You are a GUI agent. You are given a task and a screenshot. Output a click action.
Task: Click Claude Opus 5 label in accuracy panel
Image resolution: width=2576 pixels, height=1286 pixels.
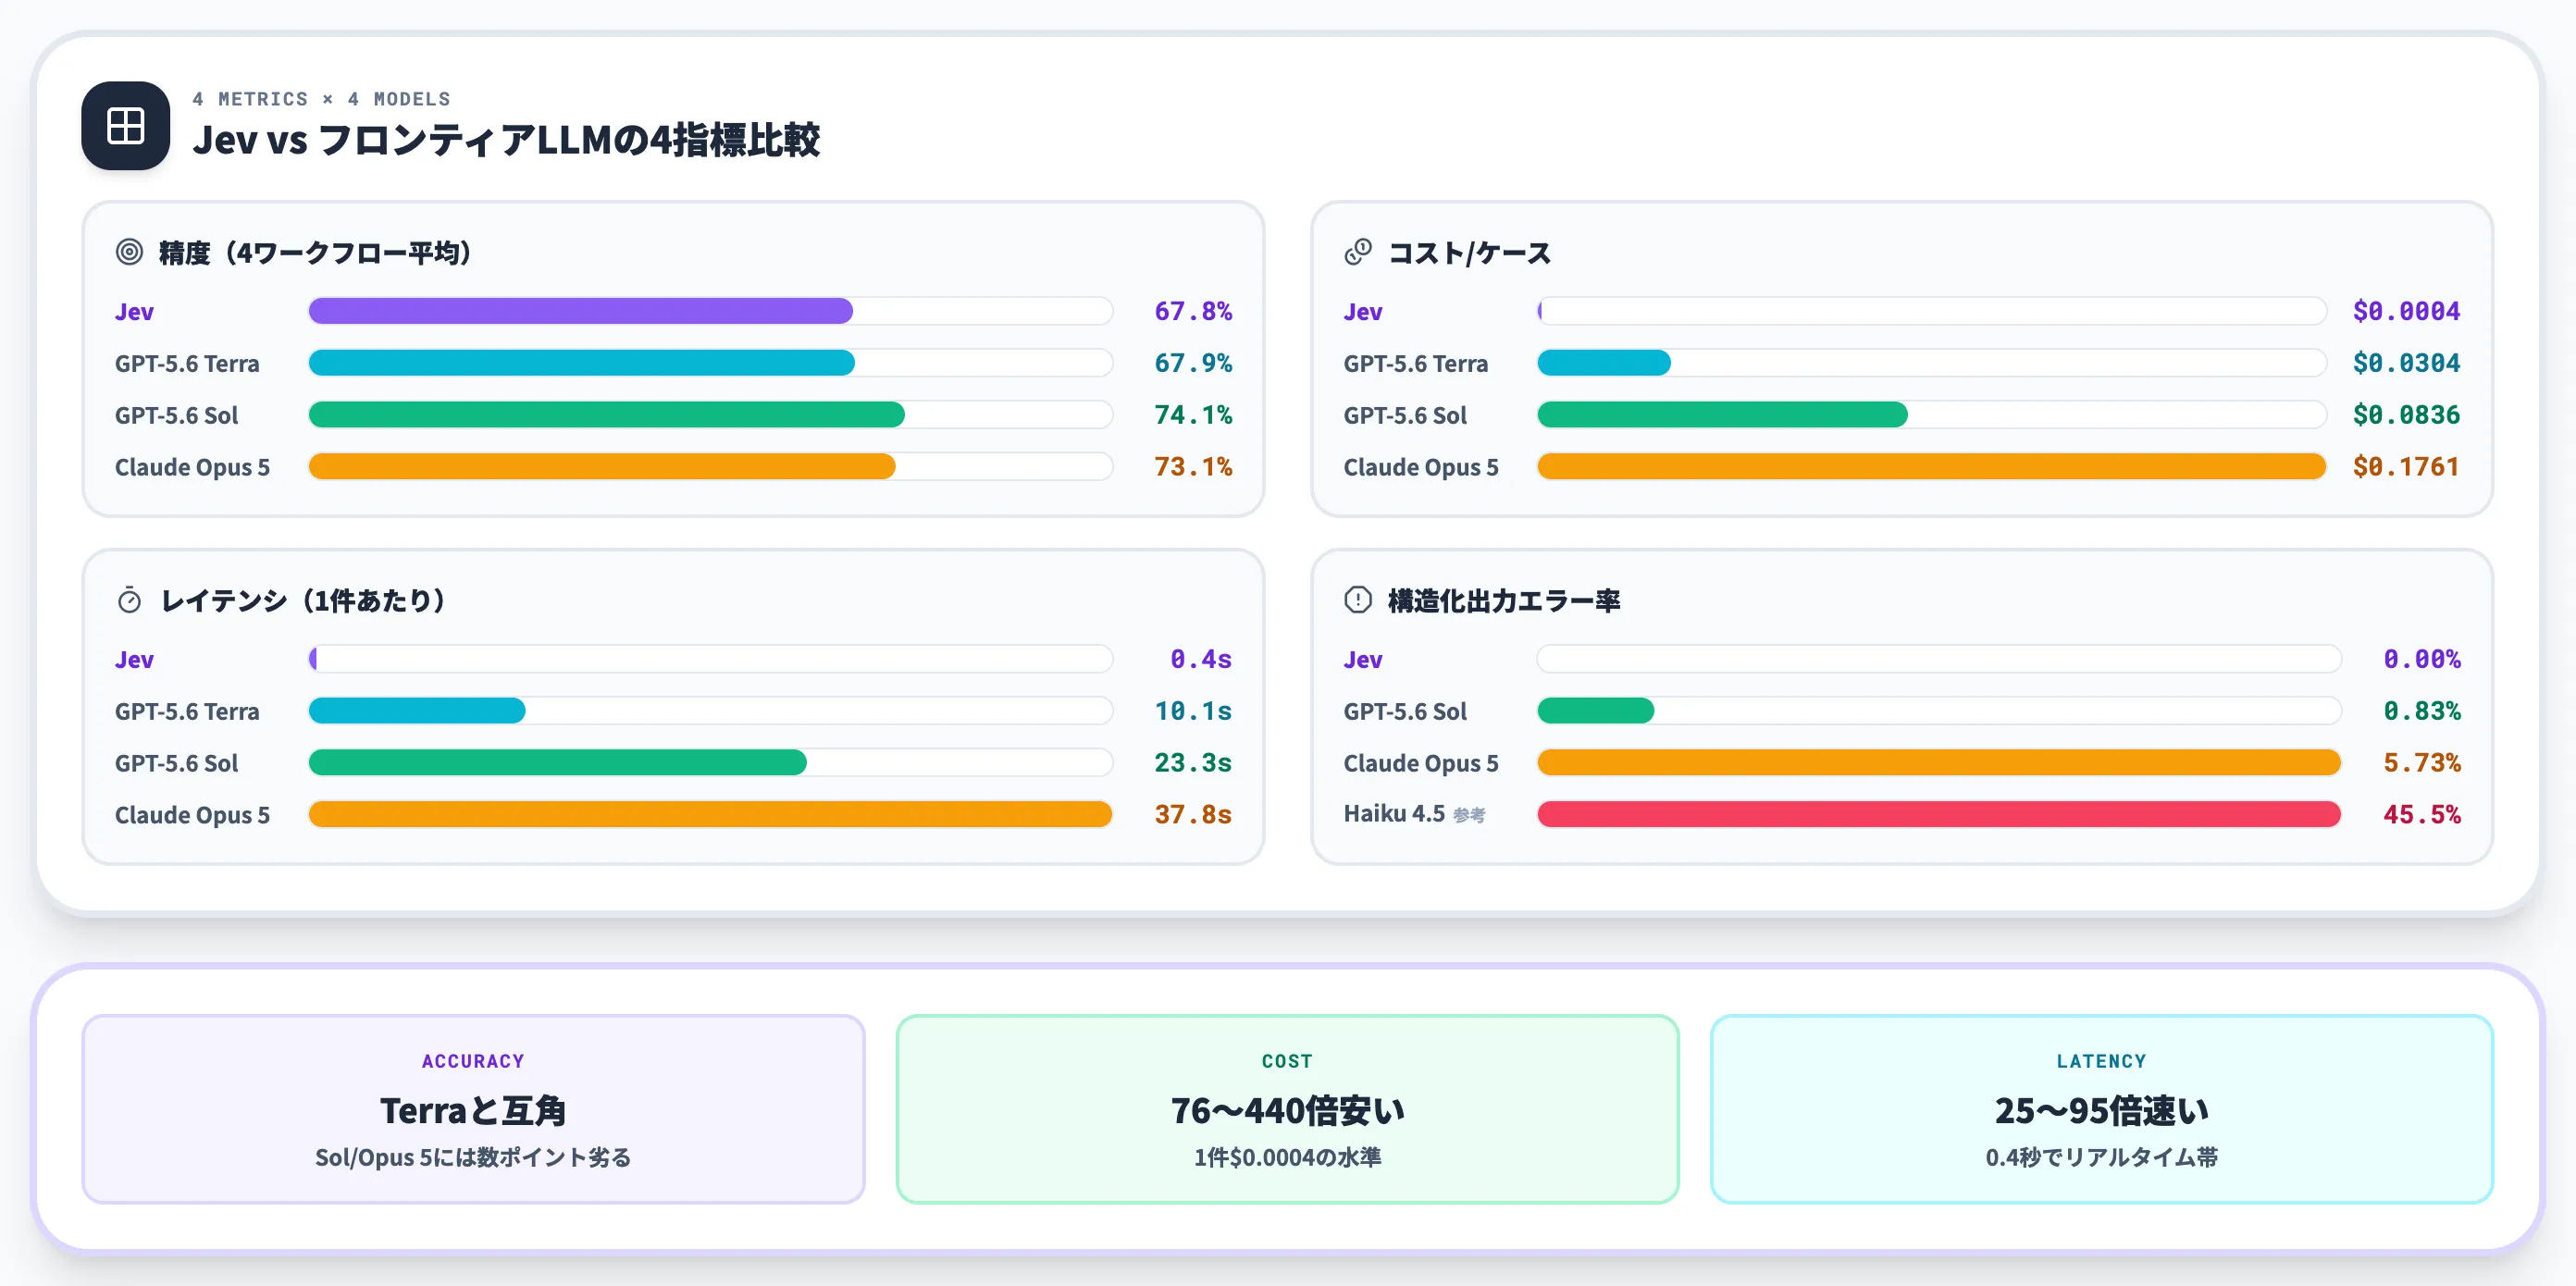[192, 466]
